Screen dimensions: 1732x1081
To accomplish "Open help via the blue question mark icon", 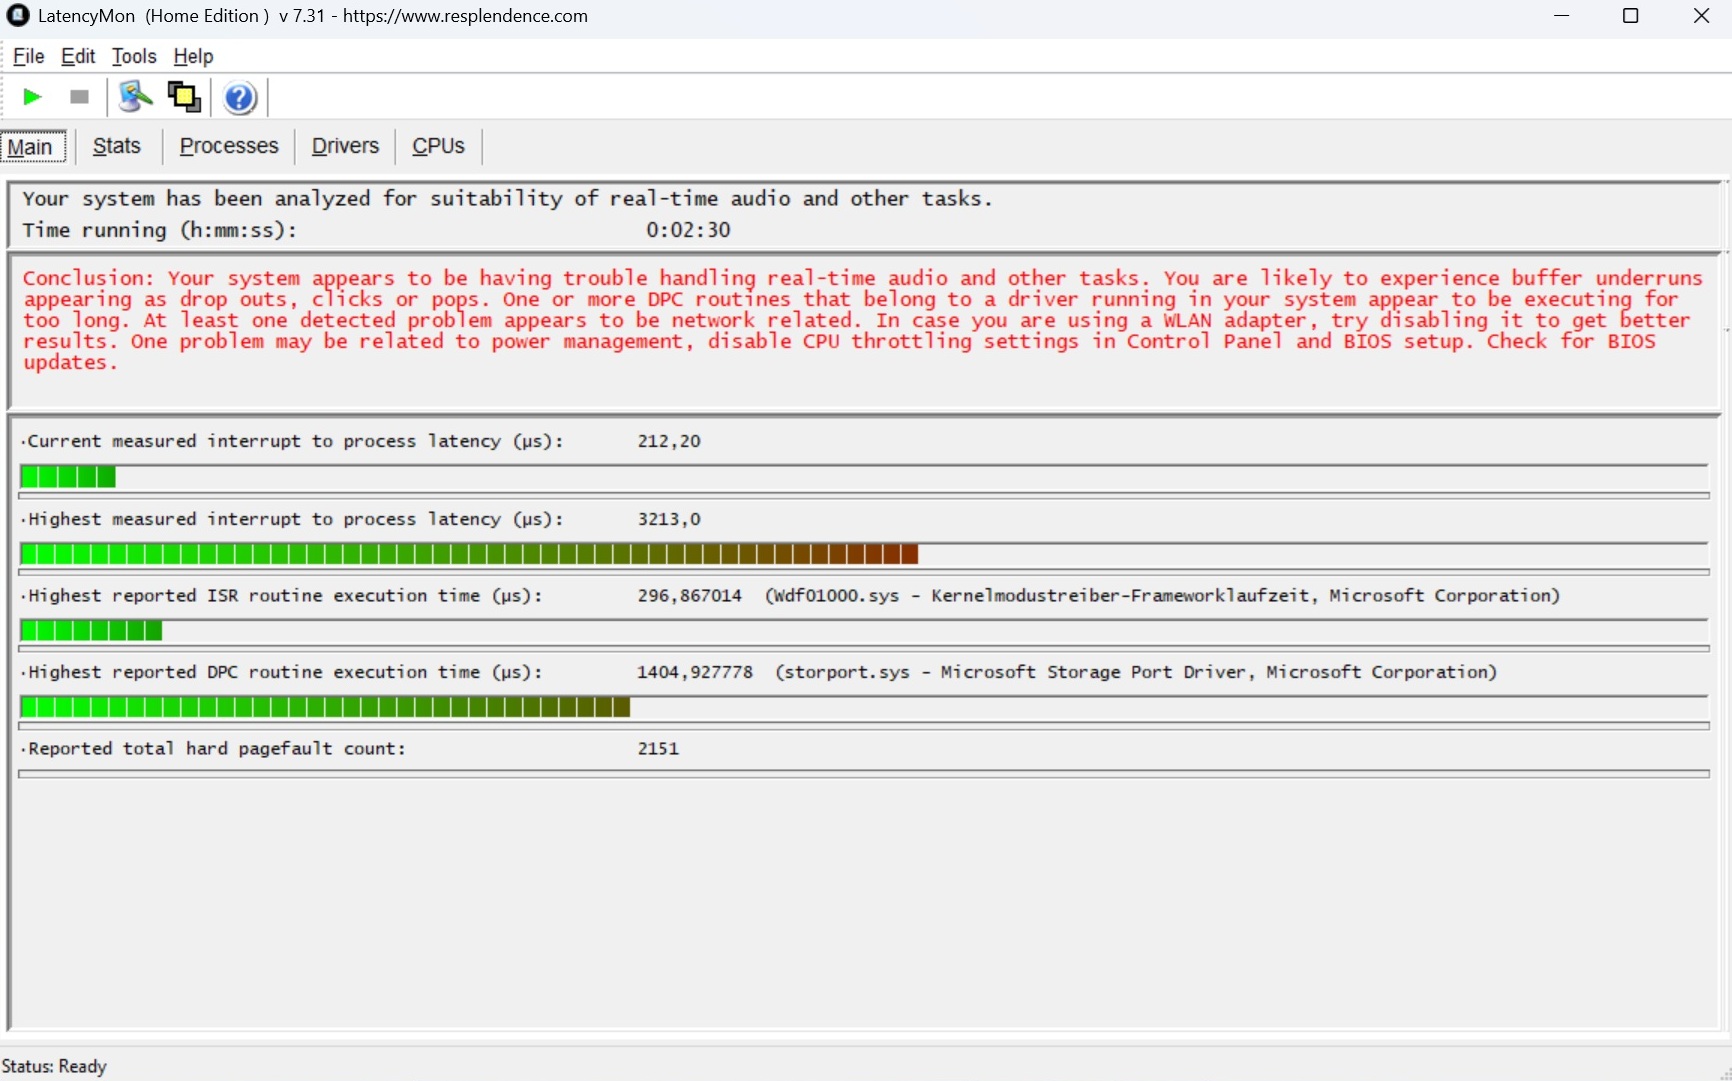I will (x=240, y=98).
